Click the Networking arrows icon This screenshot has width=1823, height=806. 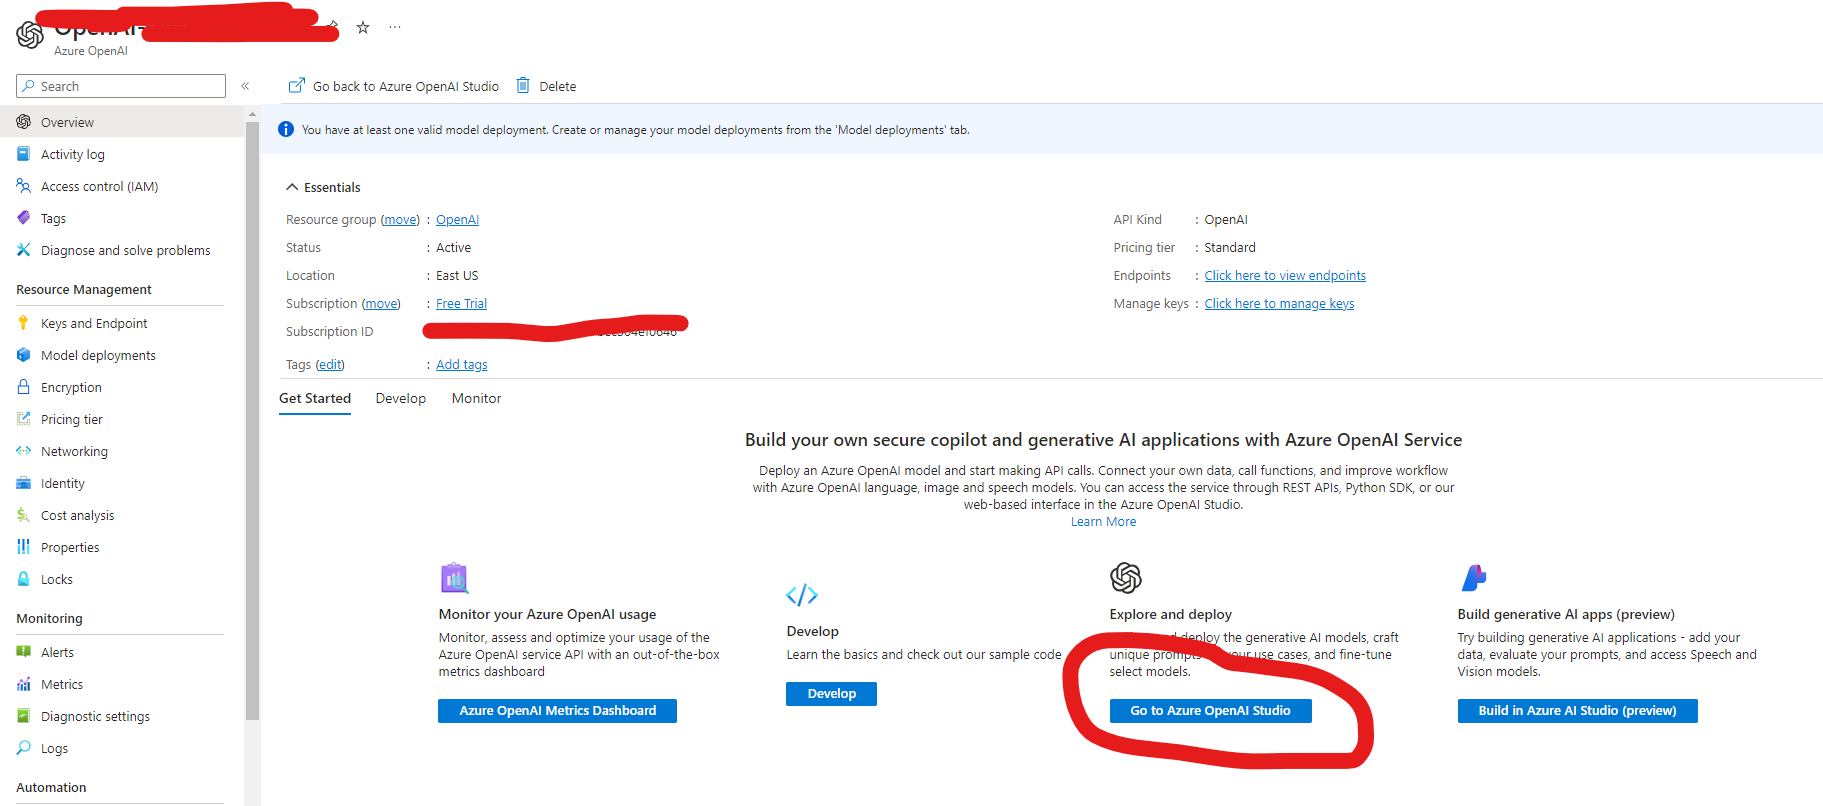[x=23, y=451]
